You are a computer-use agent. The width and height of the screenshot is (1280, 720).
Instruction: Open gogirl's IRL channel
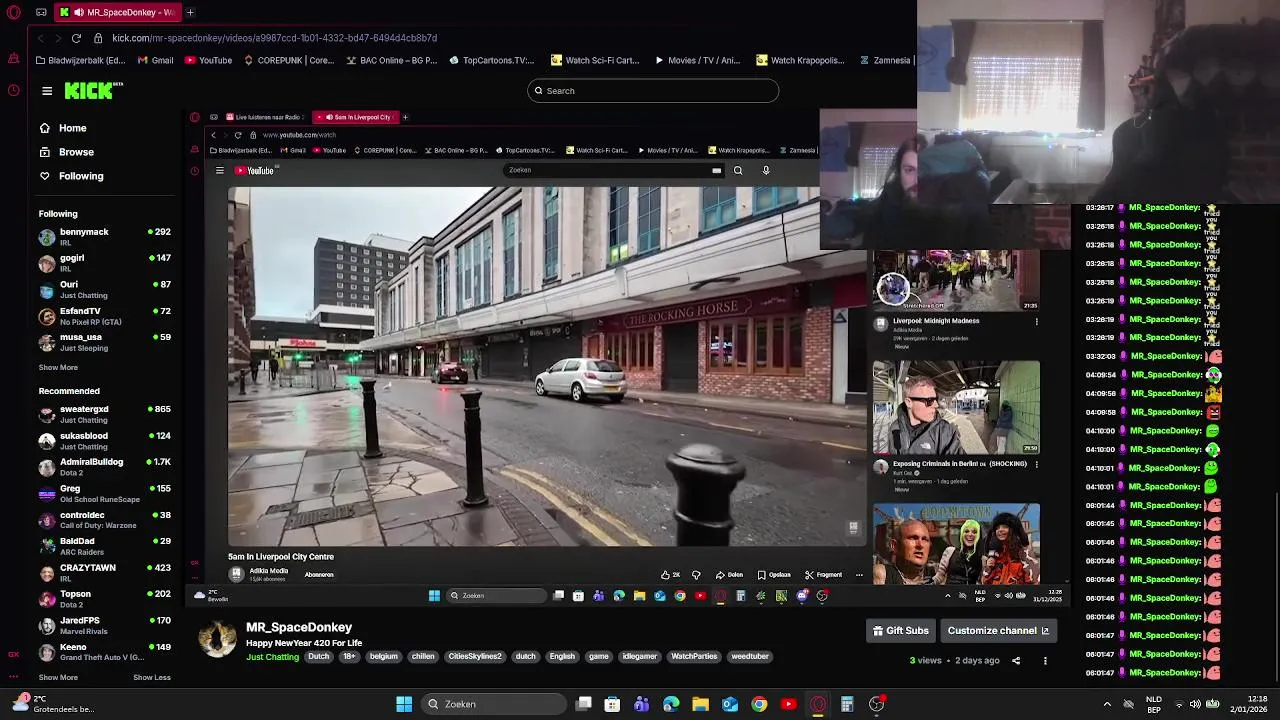pyautogui.click(x=105, y=263)
